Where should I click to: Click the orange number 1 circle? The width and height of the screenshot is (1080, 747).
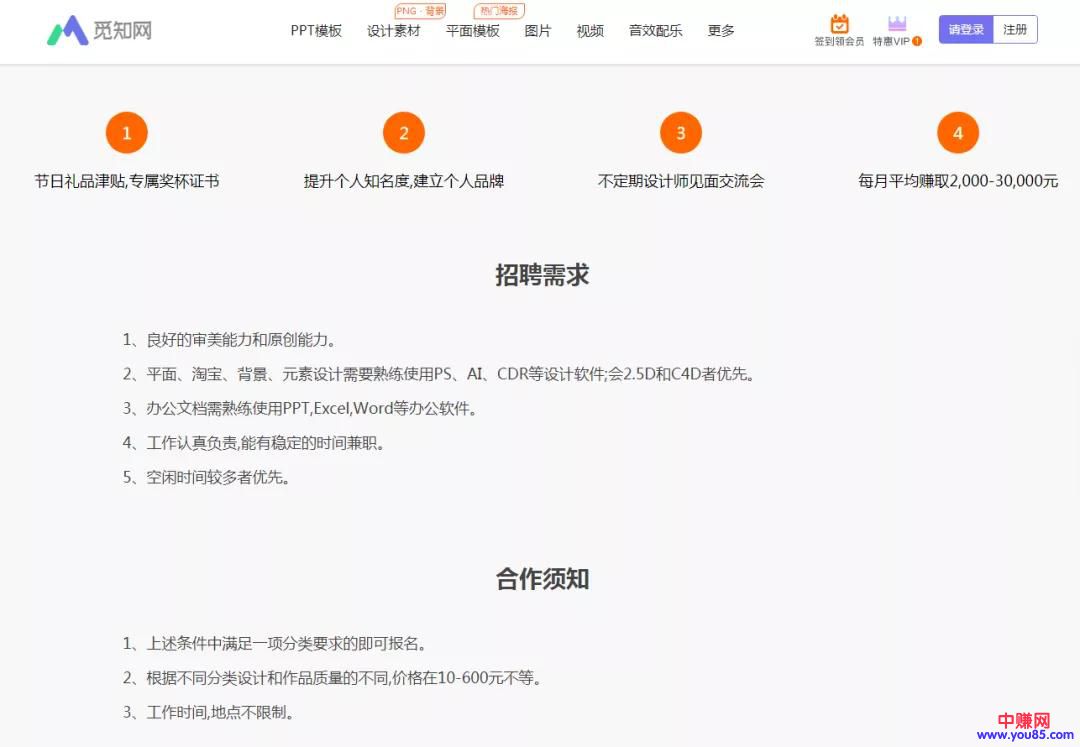[126, 133]
